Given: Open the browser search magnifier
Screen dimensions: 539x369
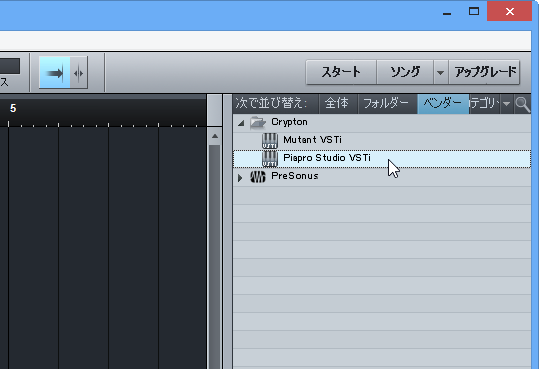Looking at the screenshot, I should click(522, 104).
